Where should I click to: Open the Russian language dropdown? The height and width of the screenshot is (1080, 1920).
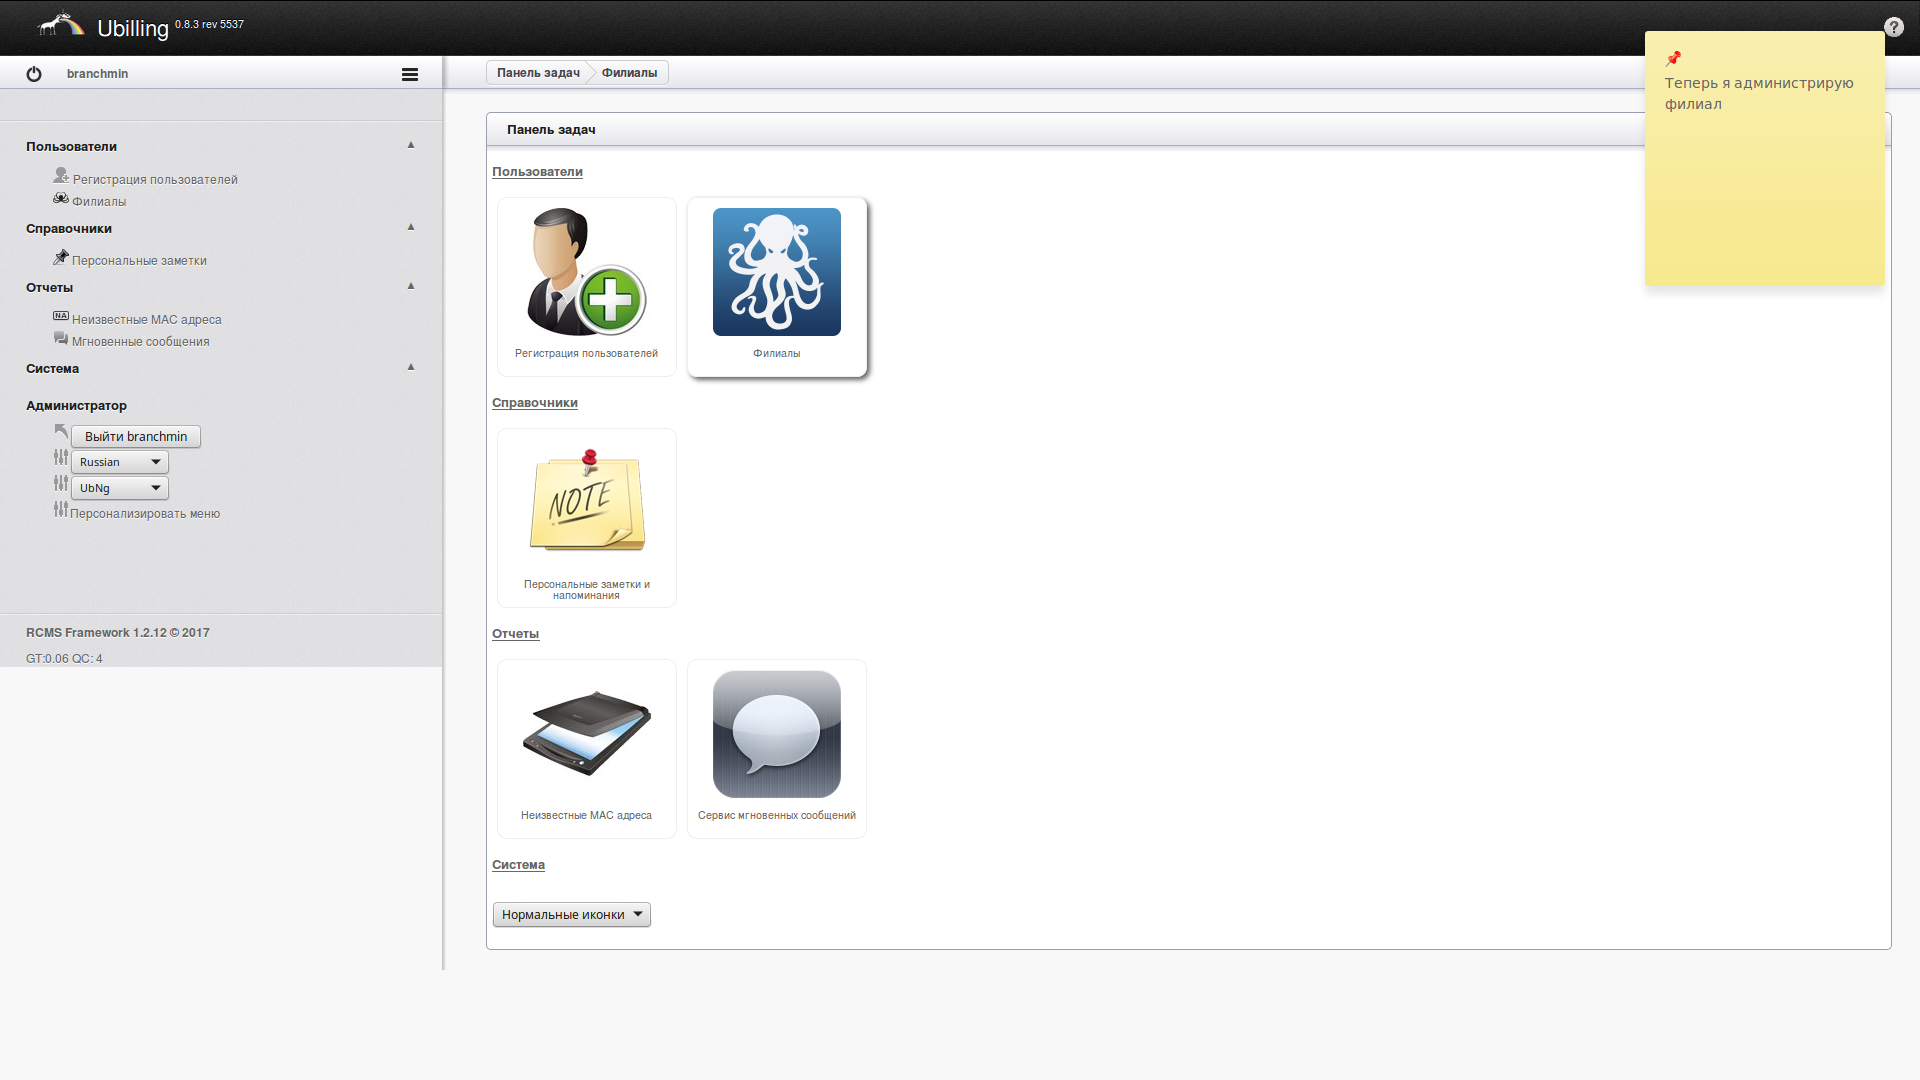point(120,462)
